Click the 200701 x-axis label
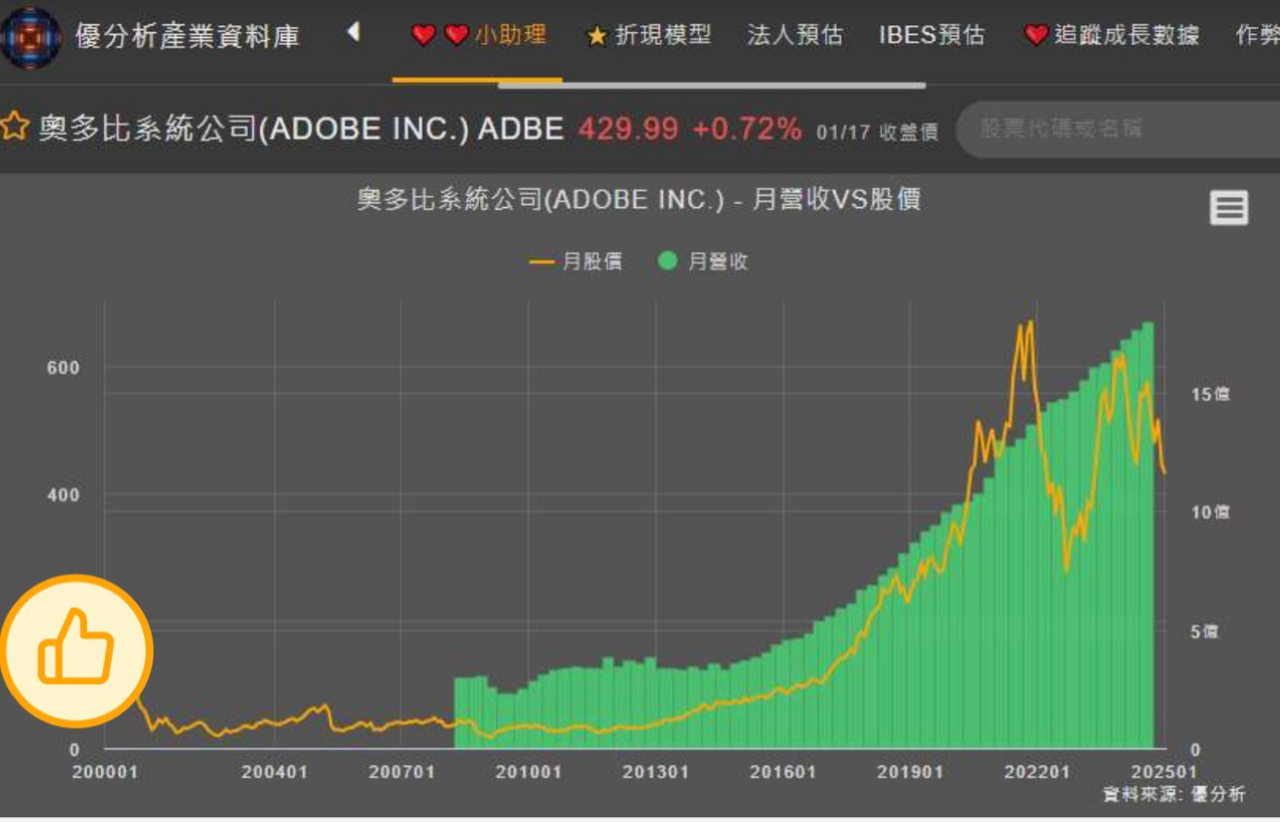Viewport: 1280px width, 823px height. tap(401, 772)
